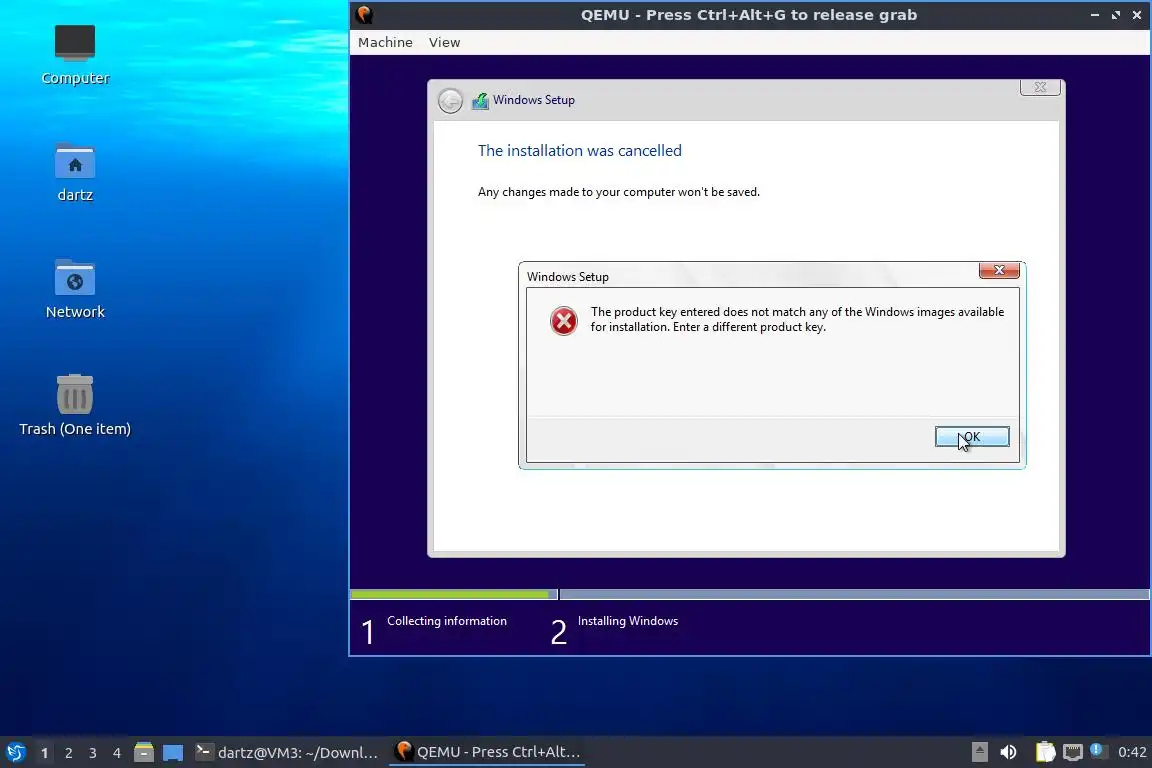Open the Network desktop icon

tap(75, 290)
